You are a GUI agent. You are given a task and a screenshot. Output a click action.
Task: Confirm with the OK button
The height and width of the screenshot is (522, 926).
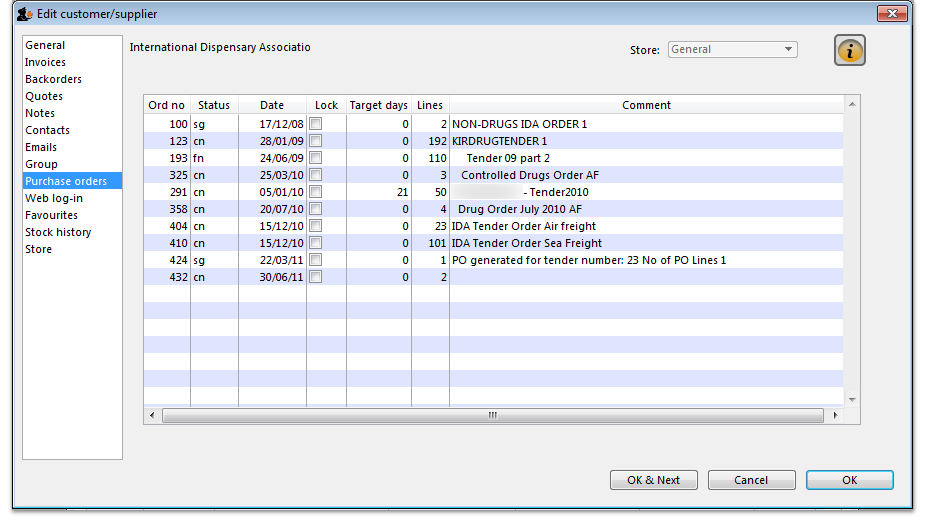849,480
